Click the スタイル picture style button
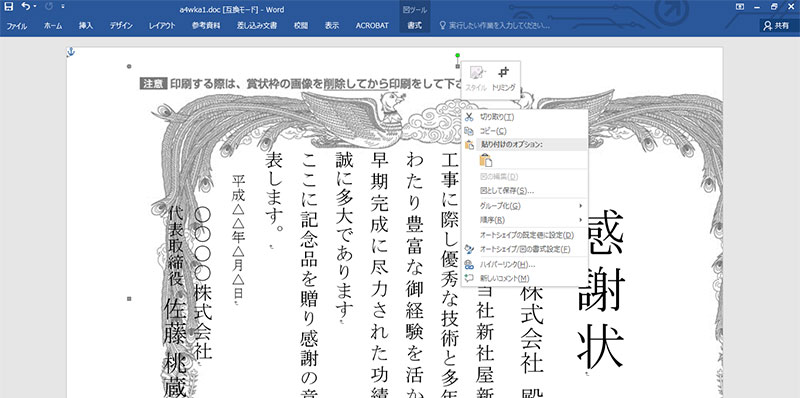 pos(477,79)
